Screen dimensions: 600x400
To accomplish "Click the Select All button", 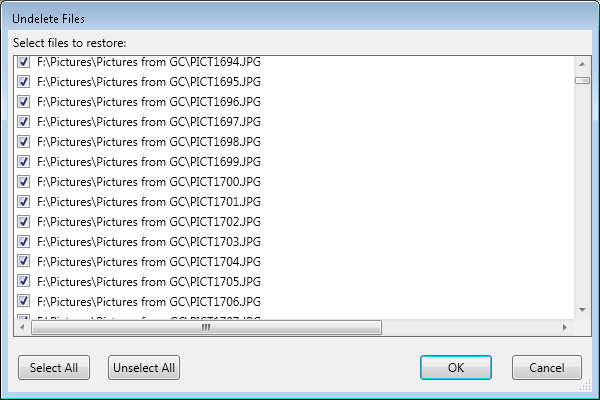I will [x=54, y=368].
